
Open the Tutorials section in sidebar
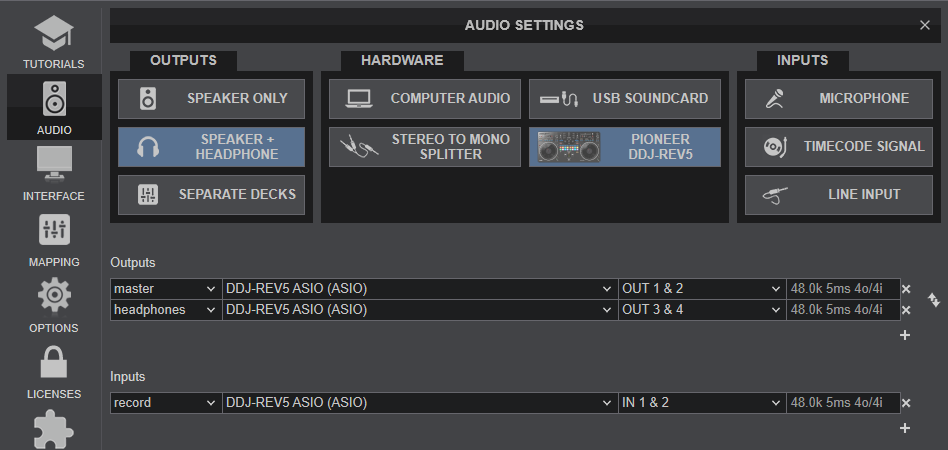[53, 40]
